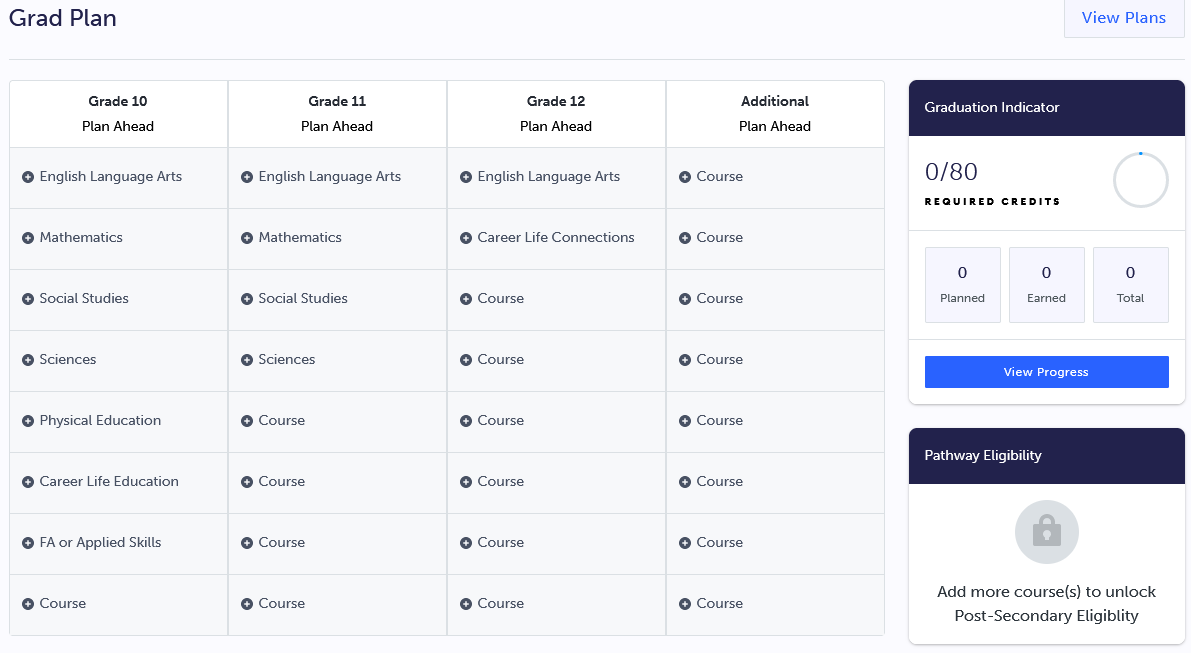
Task: Select the Grade 10 Plan Ahead header
Action: (118, 114)
